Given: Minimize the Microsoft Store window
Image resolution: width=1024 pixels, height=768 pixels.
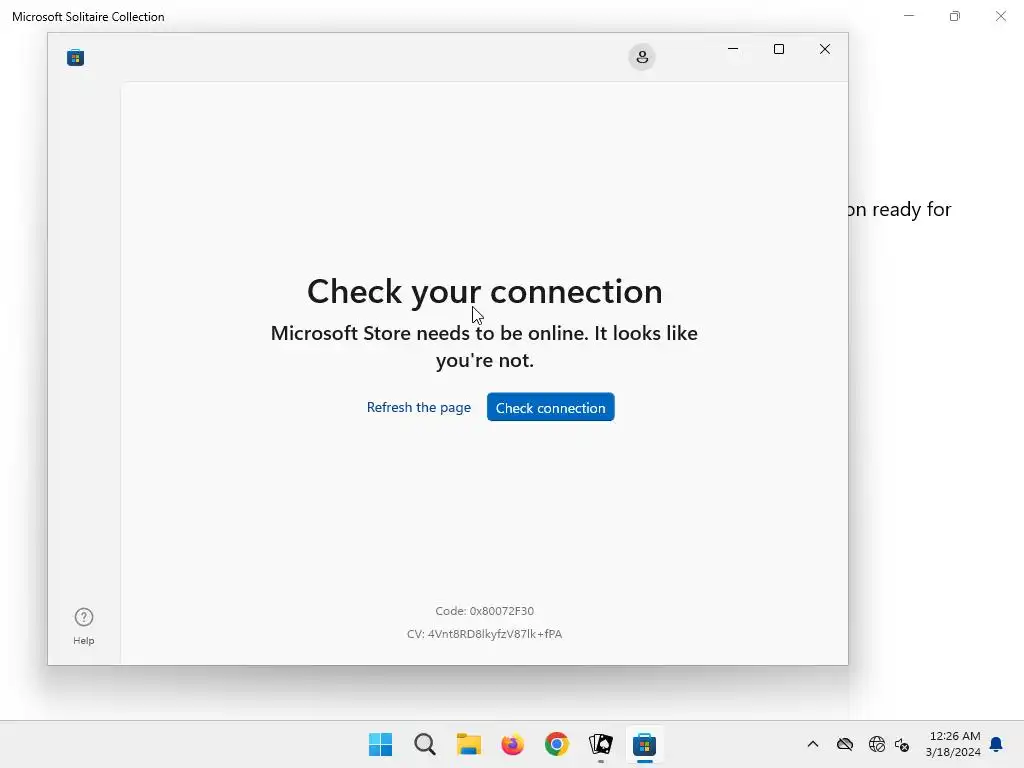Looking at the screenshot, I should [733, 49].
